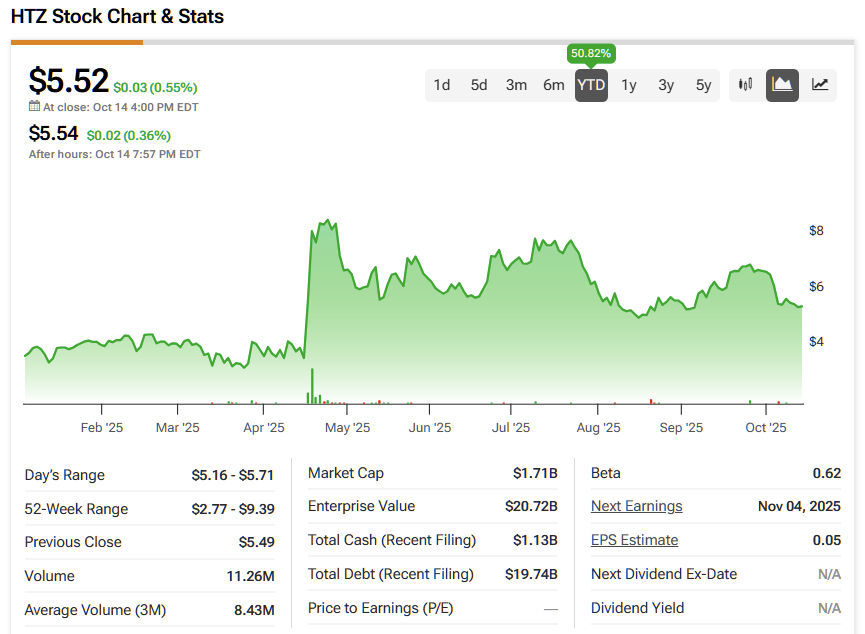Switch to line chart view

tap(820, 85)
